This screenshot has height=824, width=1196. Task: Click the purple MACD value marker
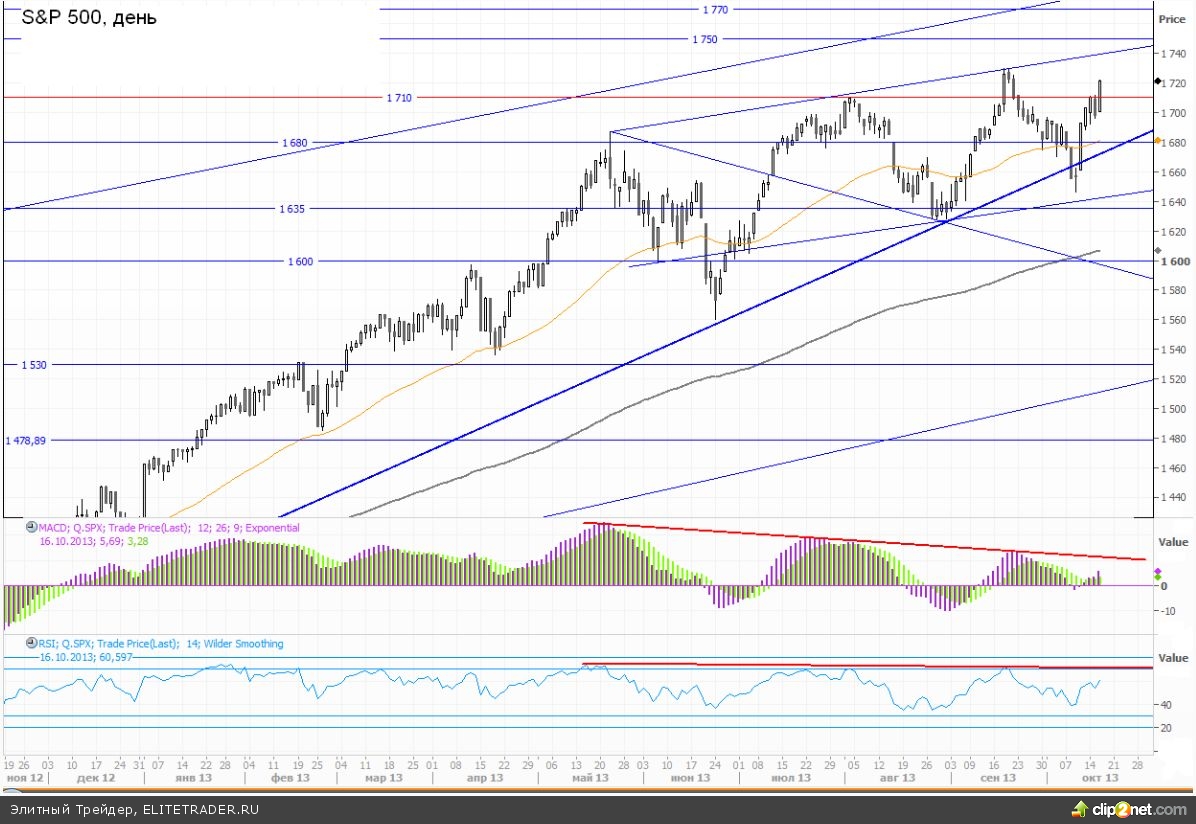1157,571
